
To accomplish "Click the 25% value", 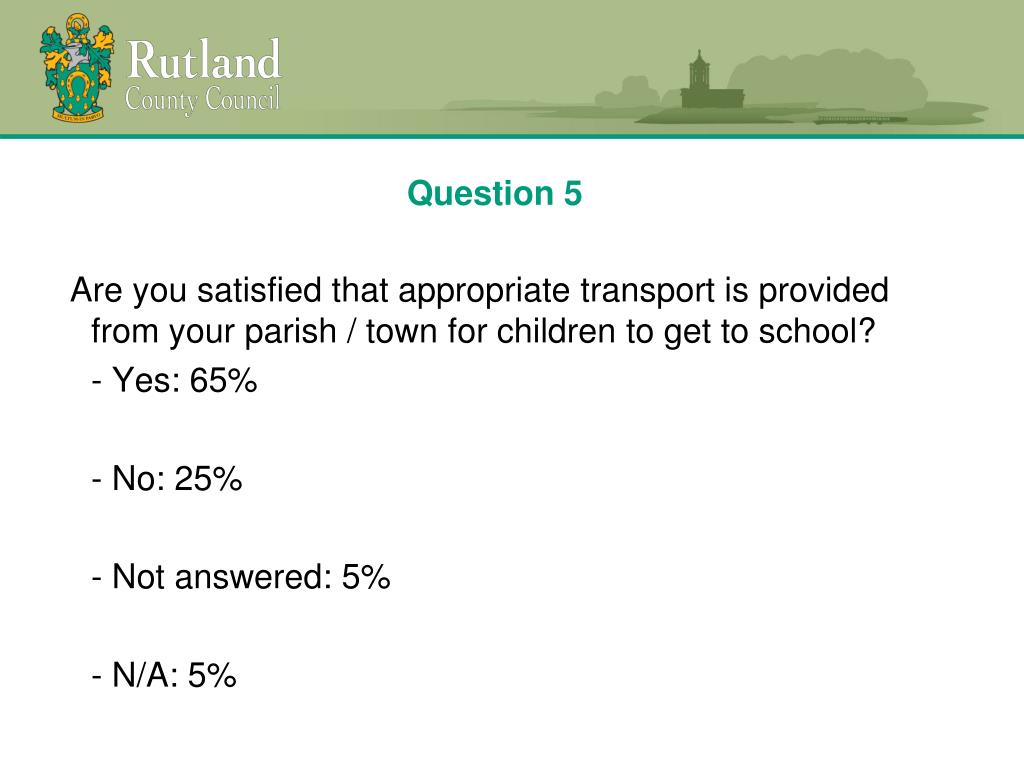I will coord(208,479).
